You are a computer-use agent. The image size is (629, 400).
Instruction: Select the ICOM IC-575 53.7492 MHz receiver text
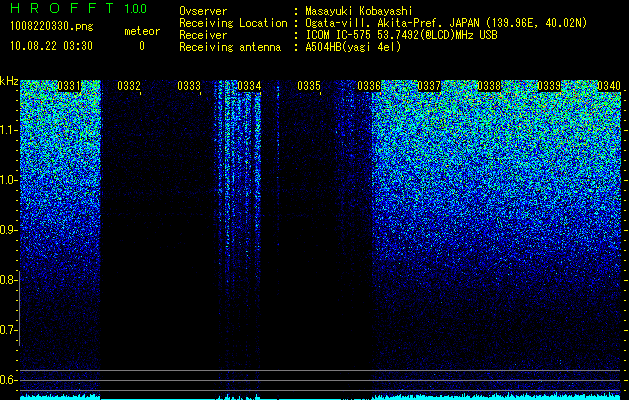tap(401, 35)
